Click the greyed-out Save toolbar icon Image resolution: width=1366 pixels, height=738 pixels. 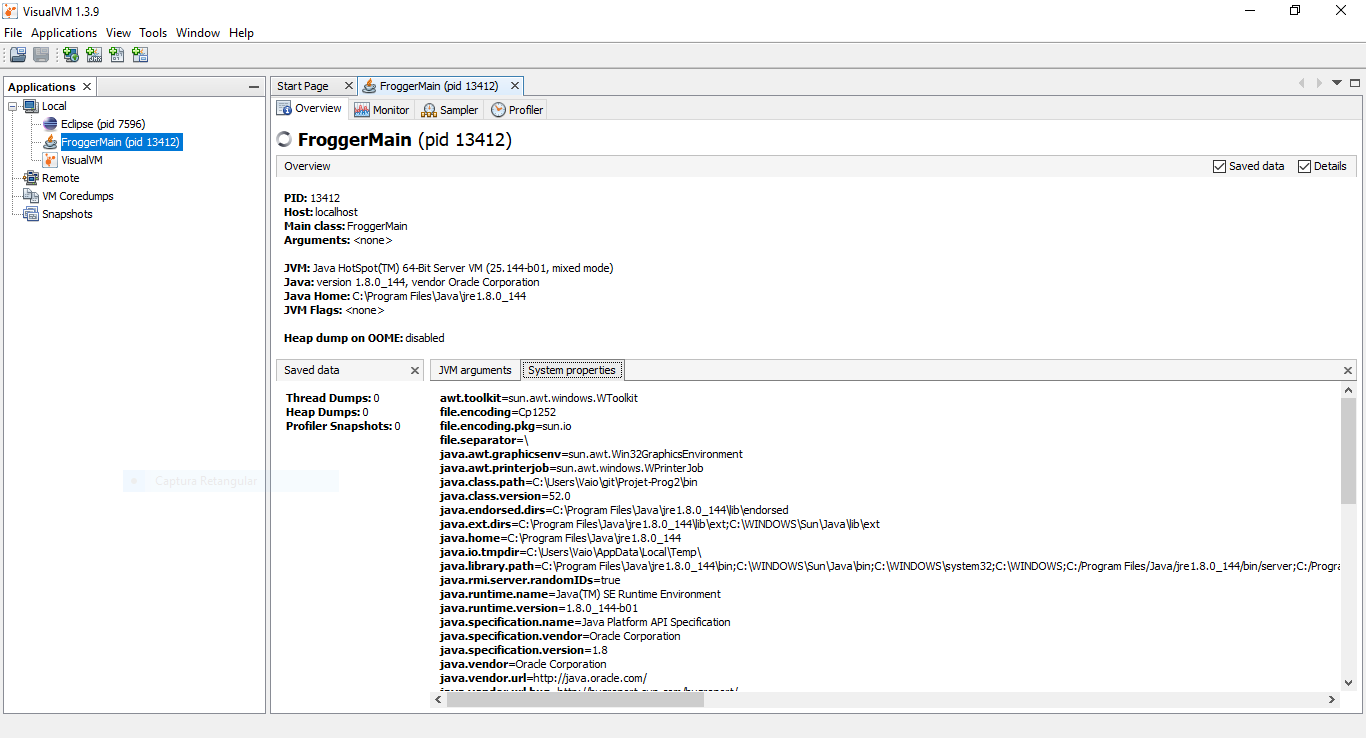[x=41, y=55]
